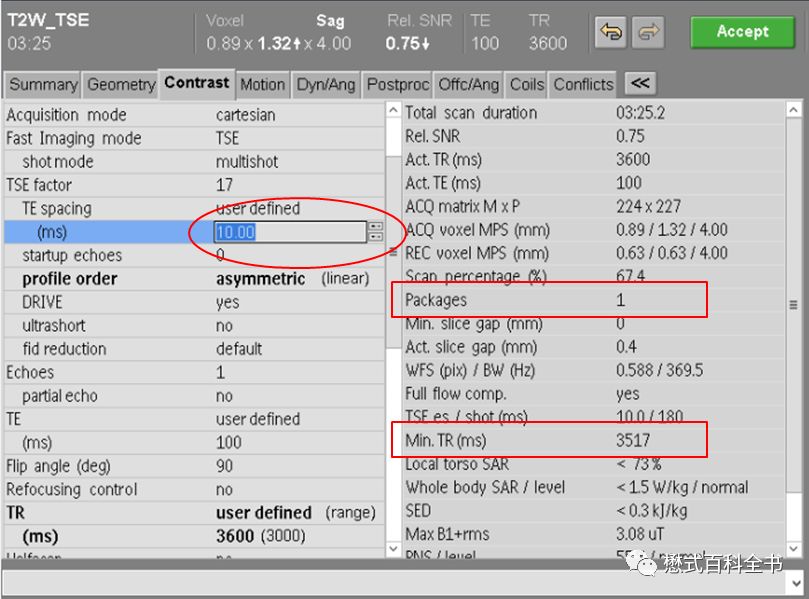Switch to the Geometry tab
The image size is (809, 599).
pos(121,84)
